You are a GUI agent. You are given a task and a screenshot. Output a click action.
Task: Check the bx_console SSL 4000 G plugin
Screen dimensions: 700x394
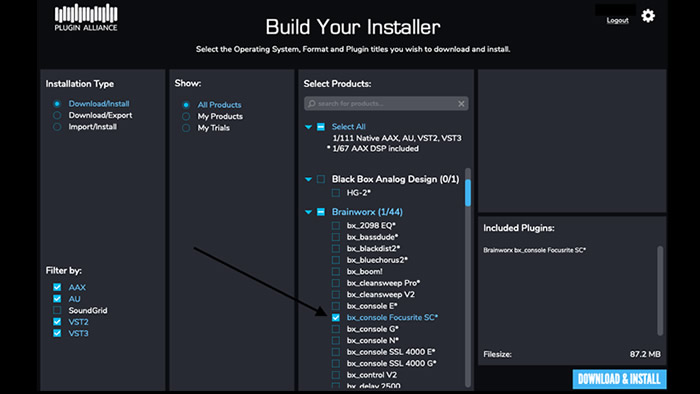coord(336,364)
